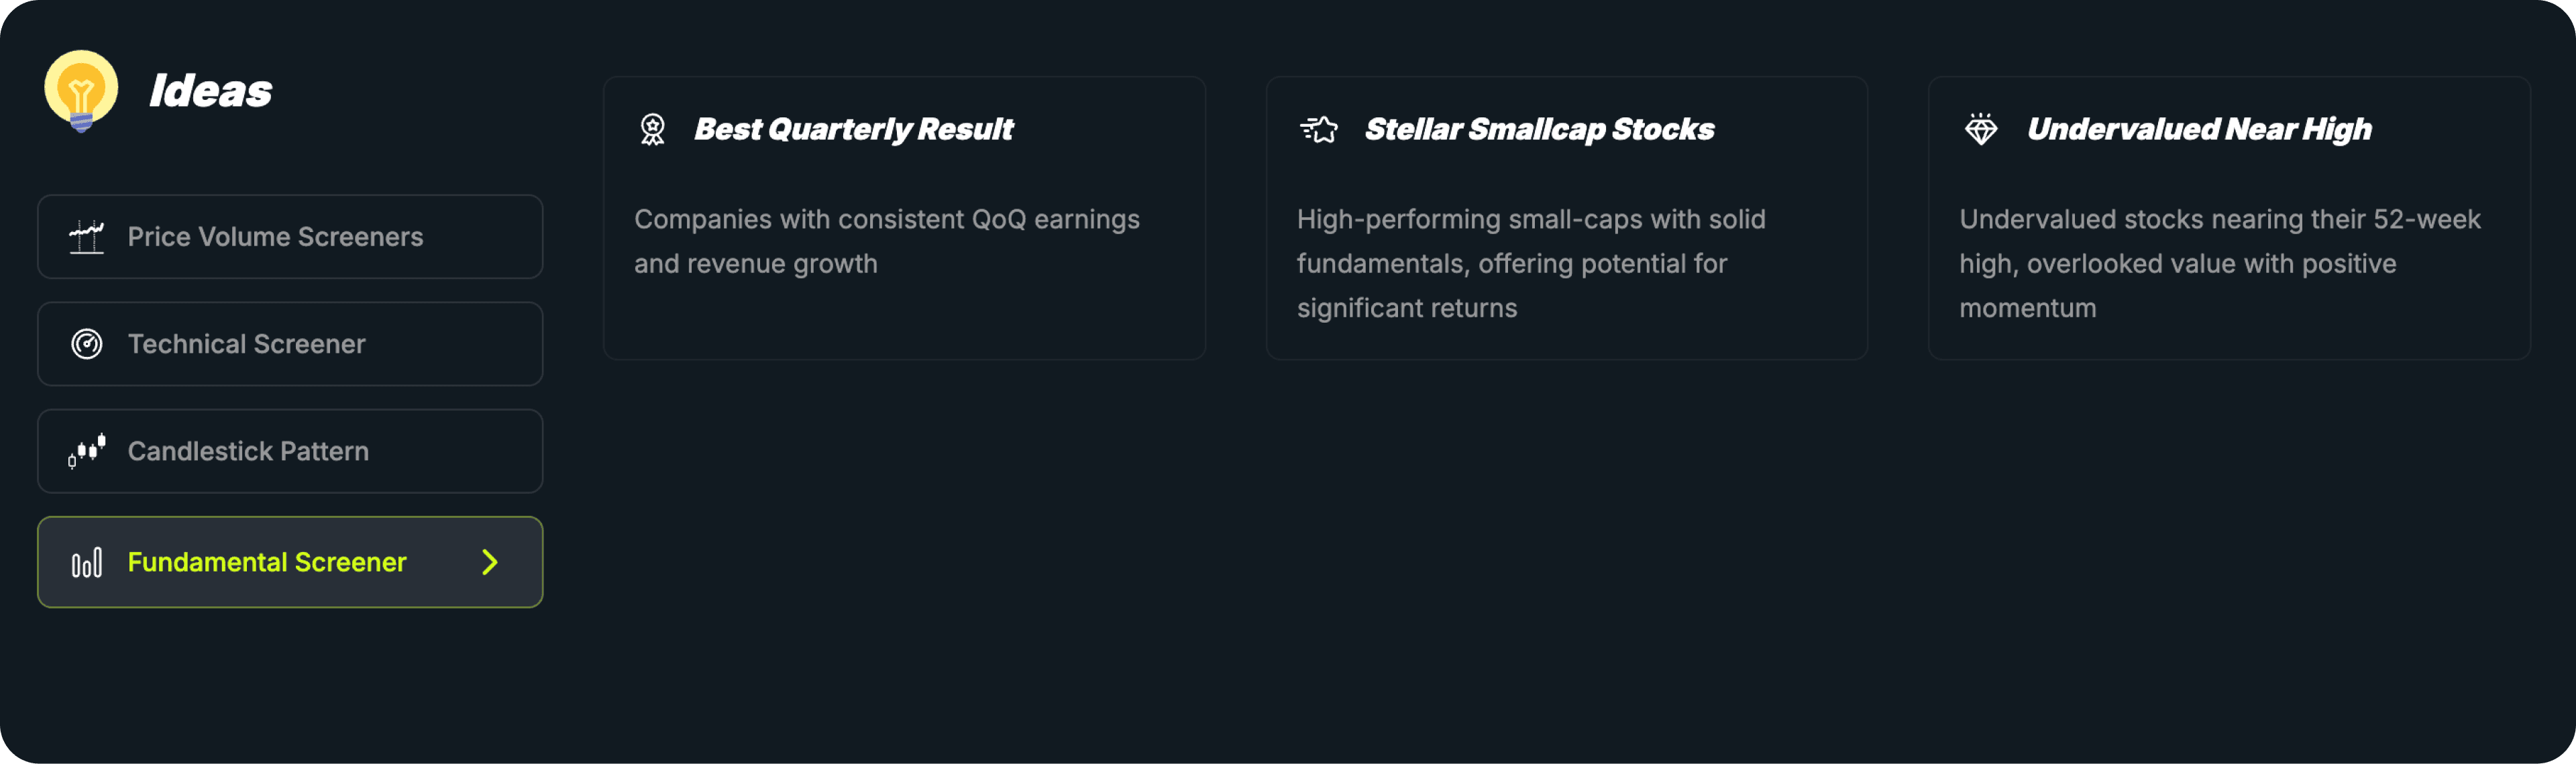The height and width of the screenshot is (764, 2576).
Task: Select the Price Volume Screeners chart icon
Action: pos(86,237)
